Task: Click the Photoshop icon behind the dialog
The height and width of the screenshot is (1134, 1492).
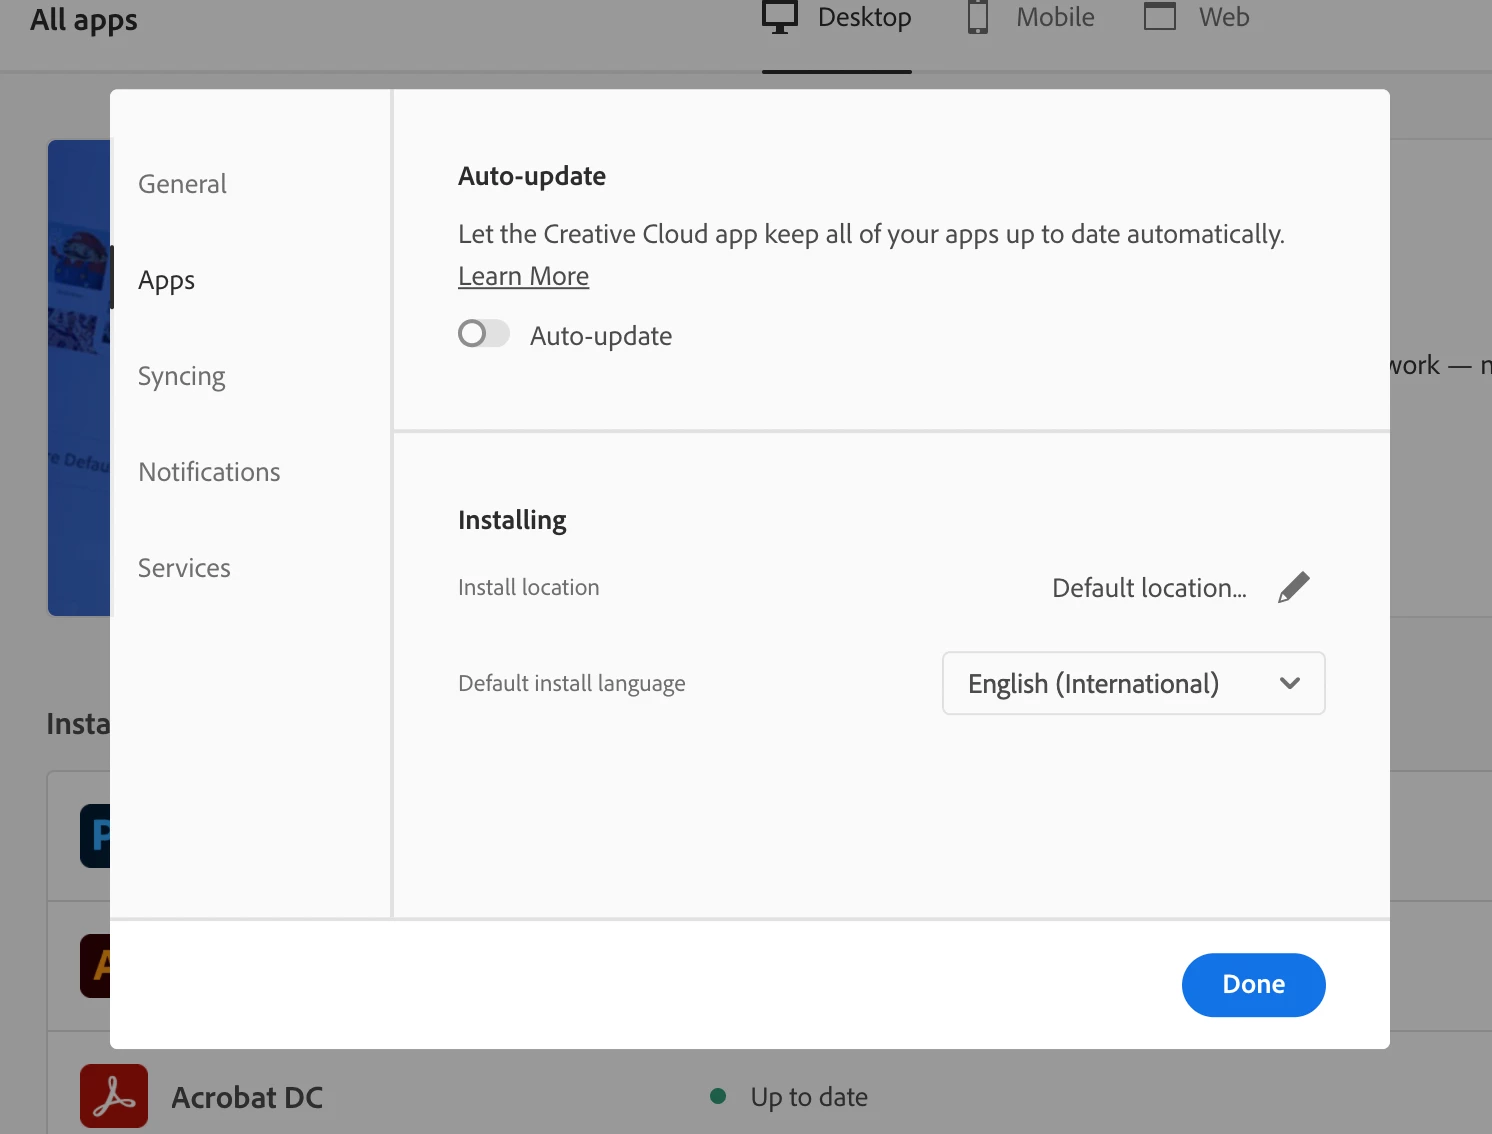Action: click(x=96, y=836)
